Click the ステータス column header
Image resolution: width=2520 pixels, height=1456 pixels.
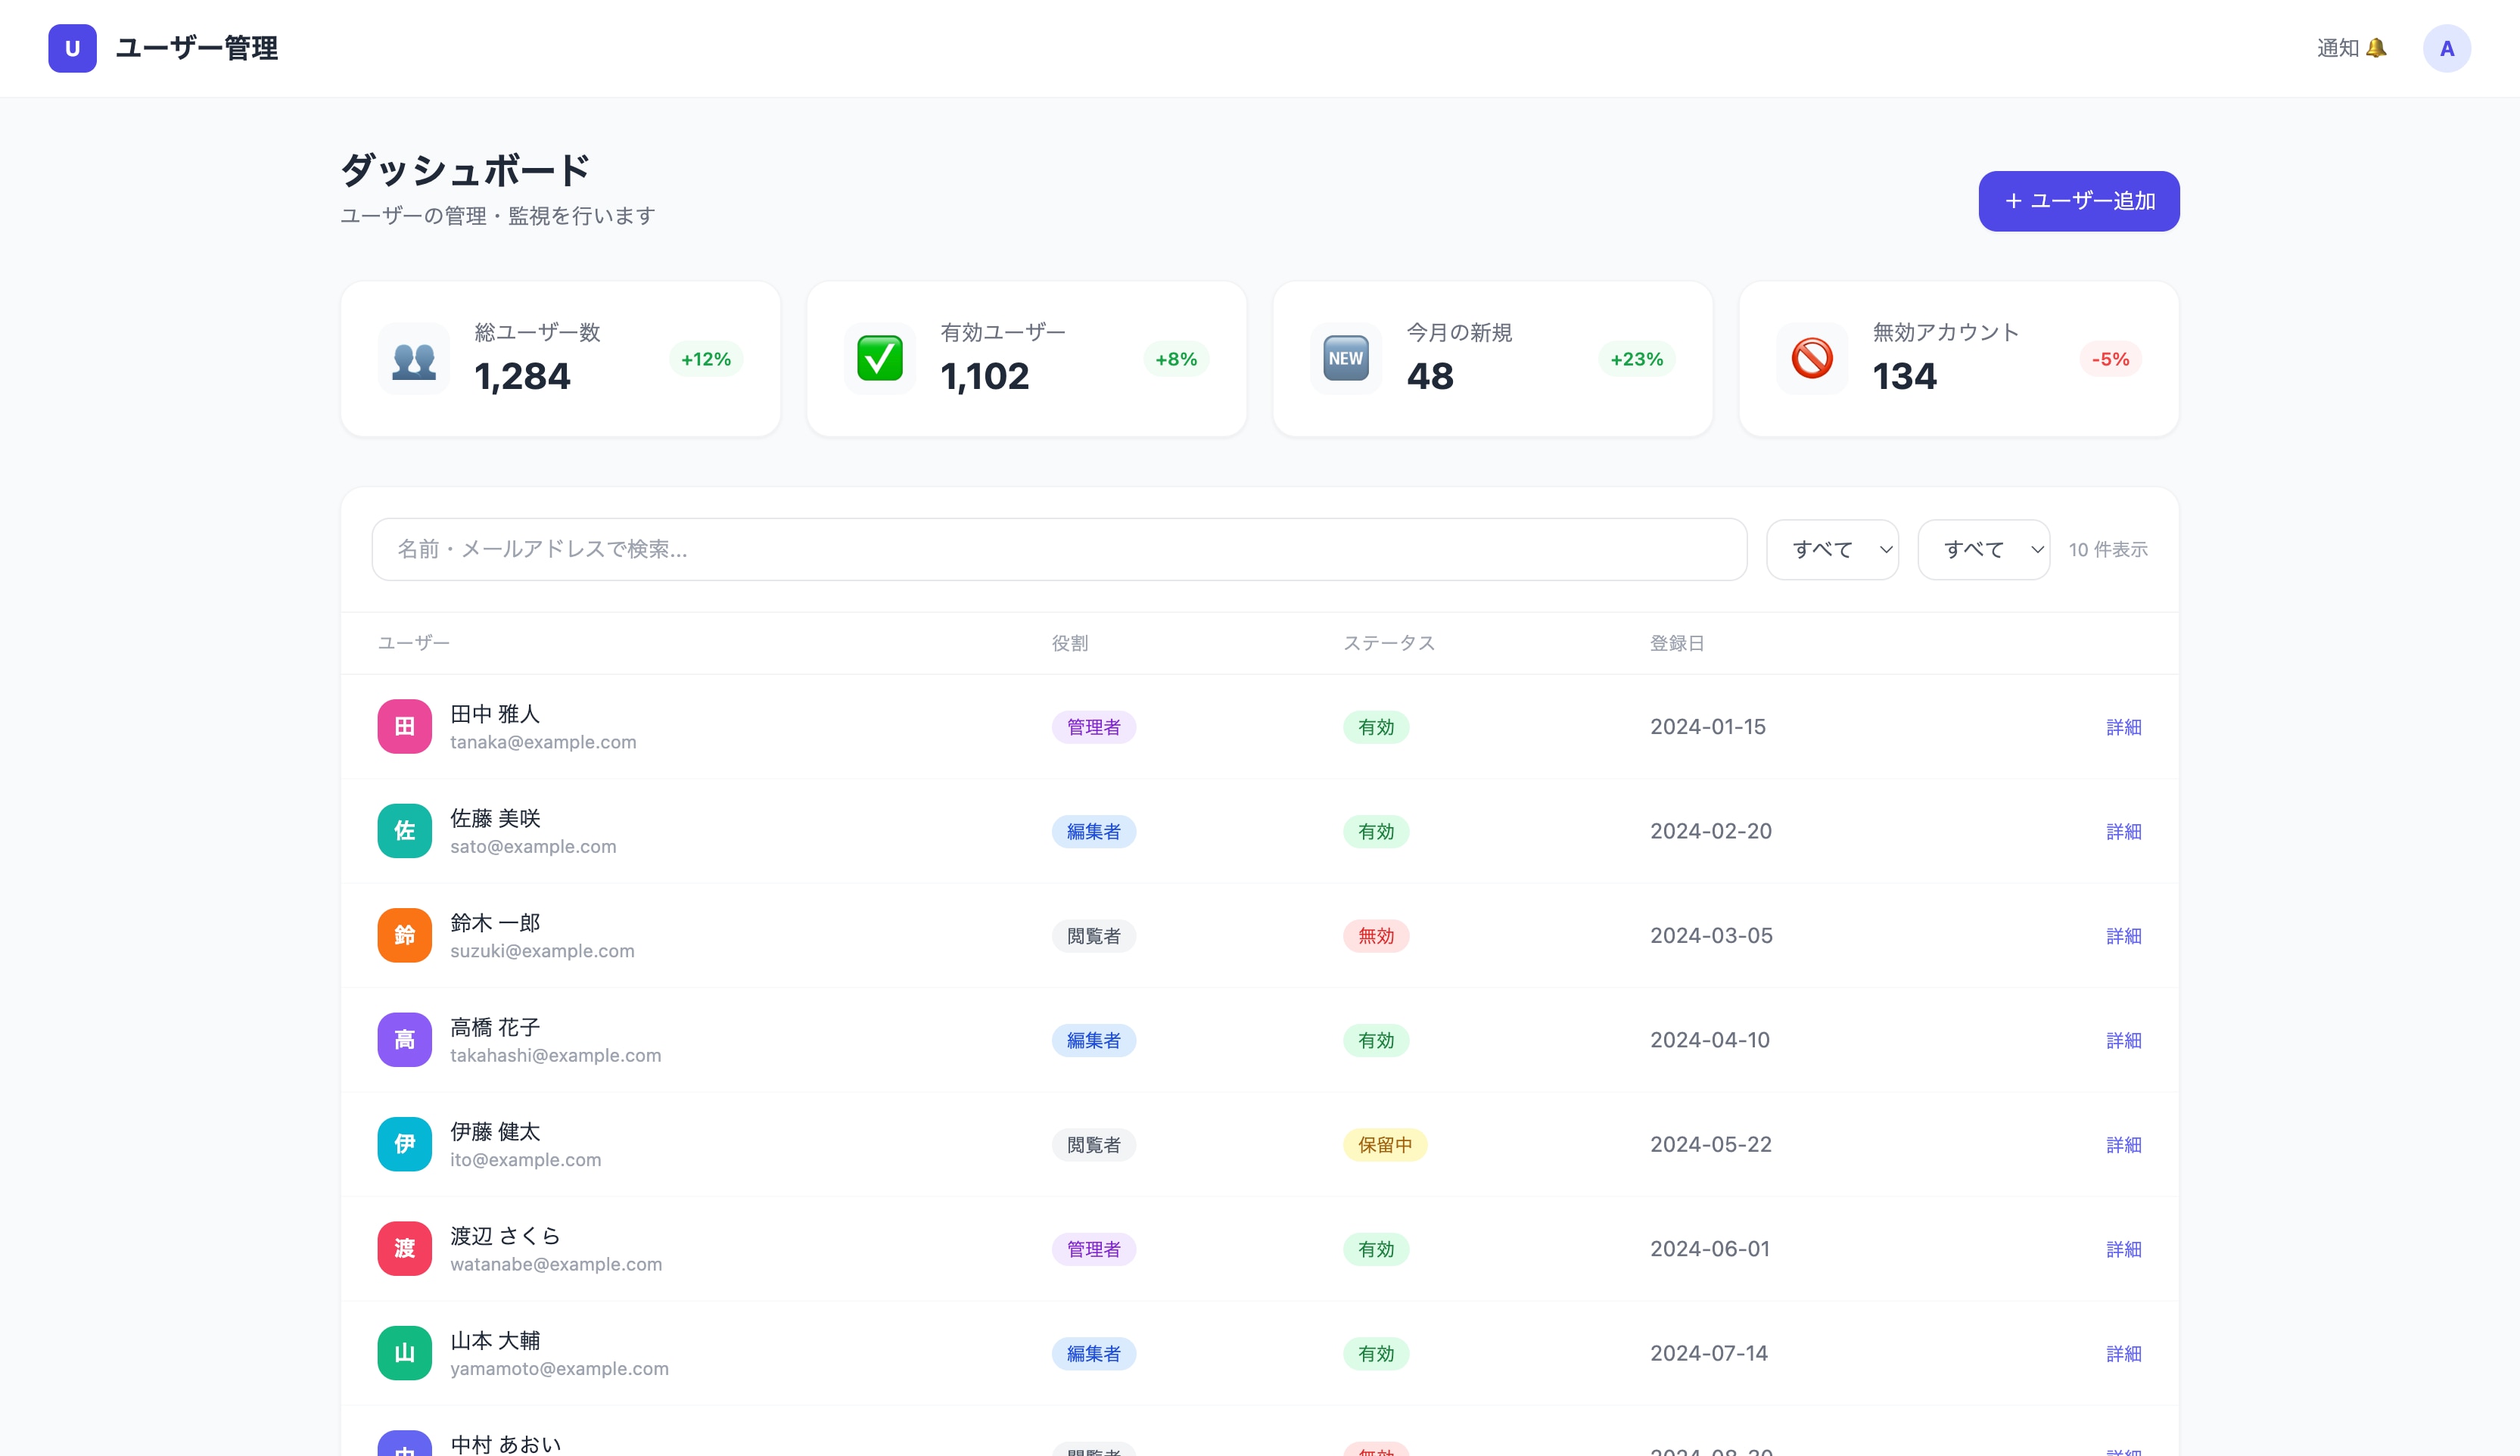[x=1388, y=643]
